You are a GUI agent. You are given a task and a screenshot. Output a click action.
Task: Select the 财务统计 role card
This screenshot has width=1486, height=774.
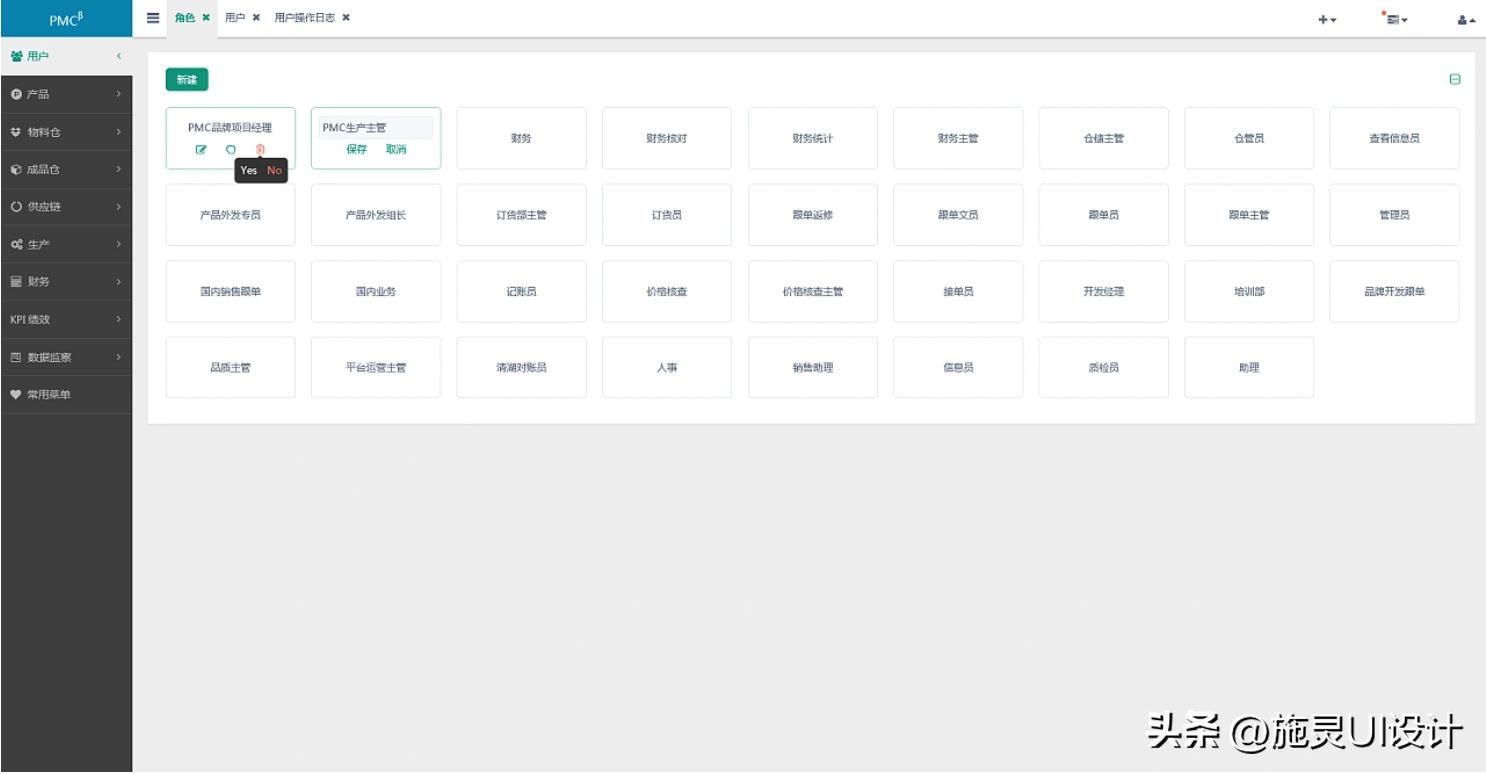813,138
